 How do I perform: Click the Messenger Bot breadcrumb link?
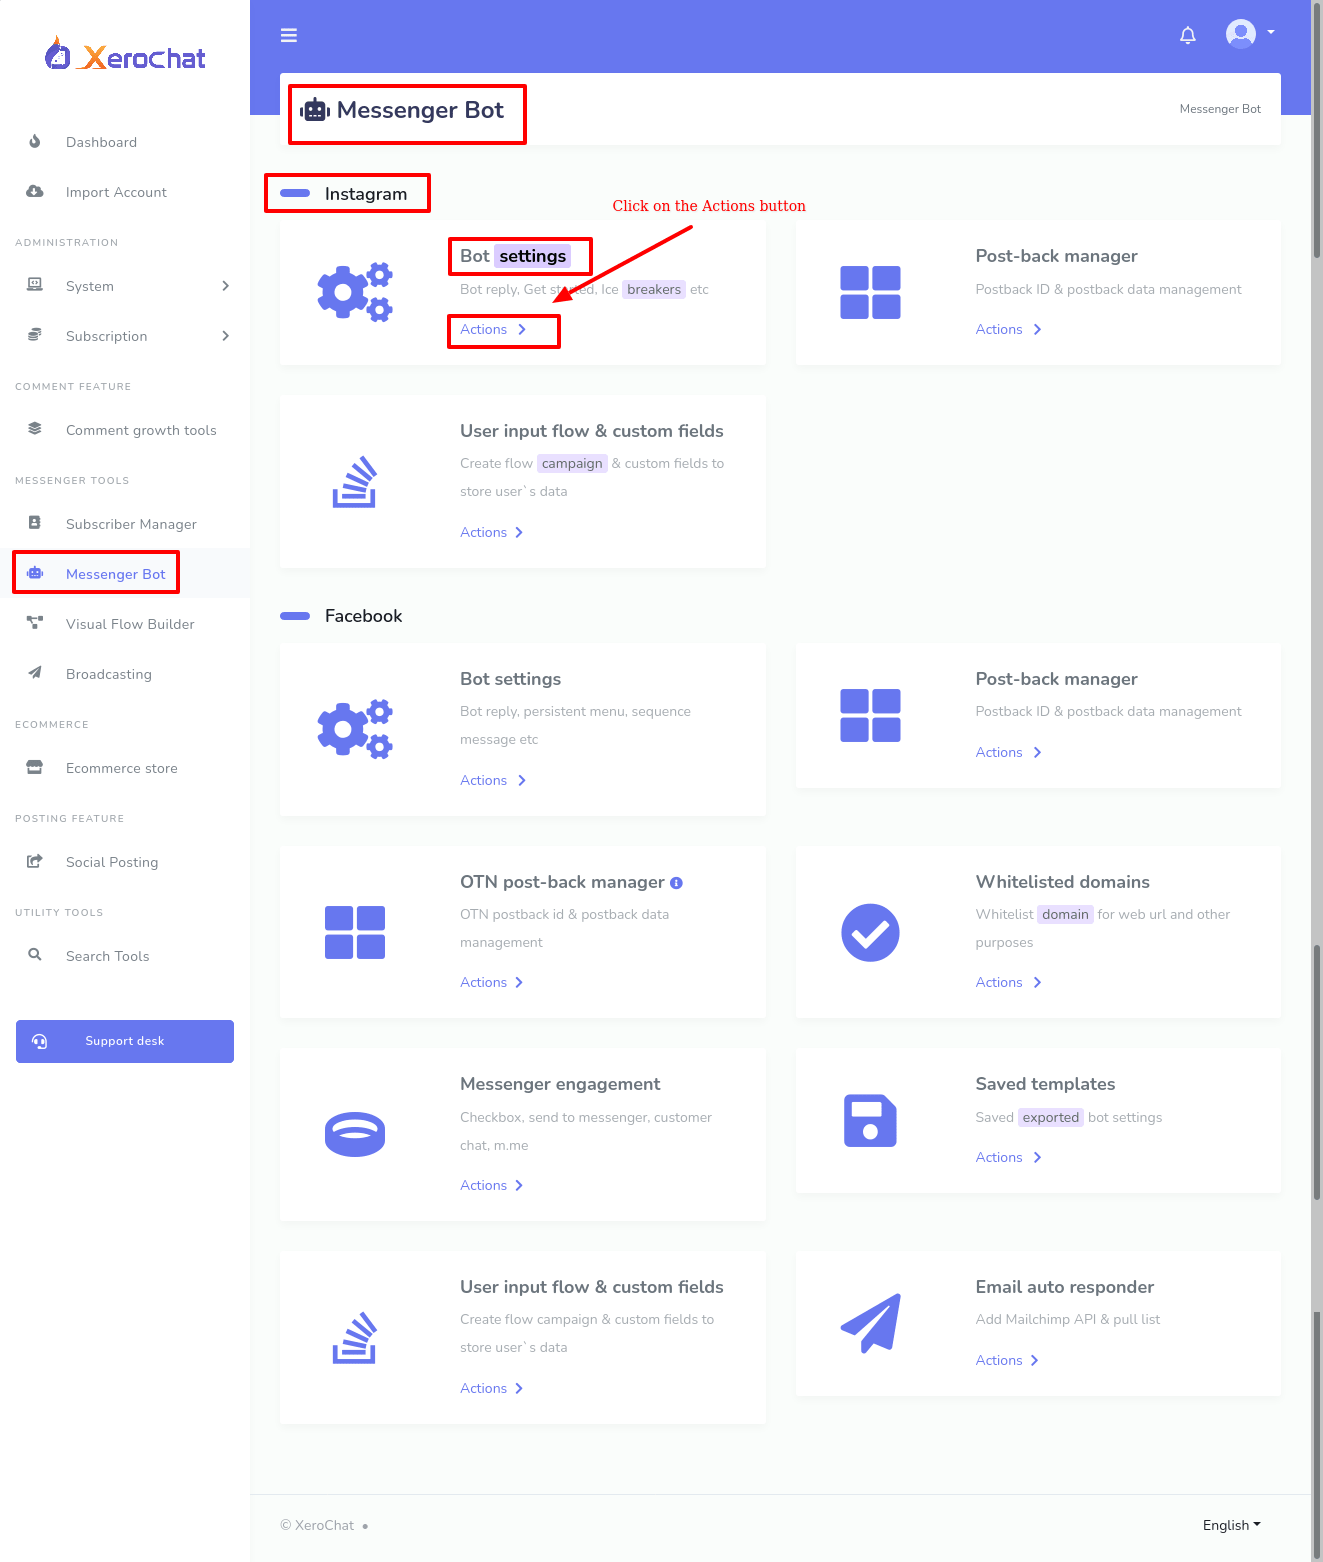click(1220, 109)
